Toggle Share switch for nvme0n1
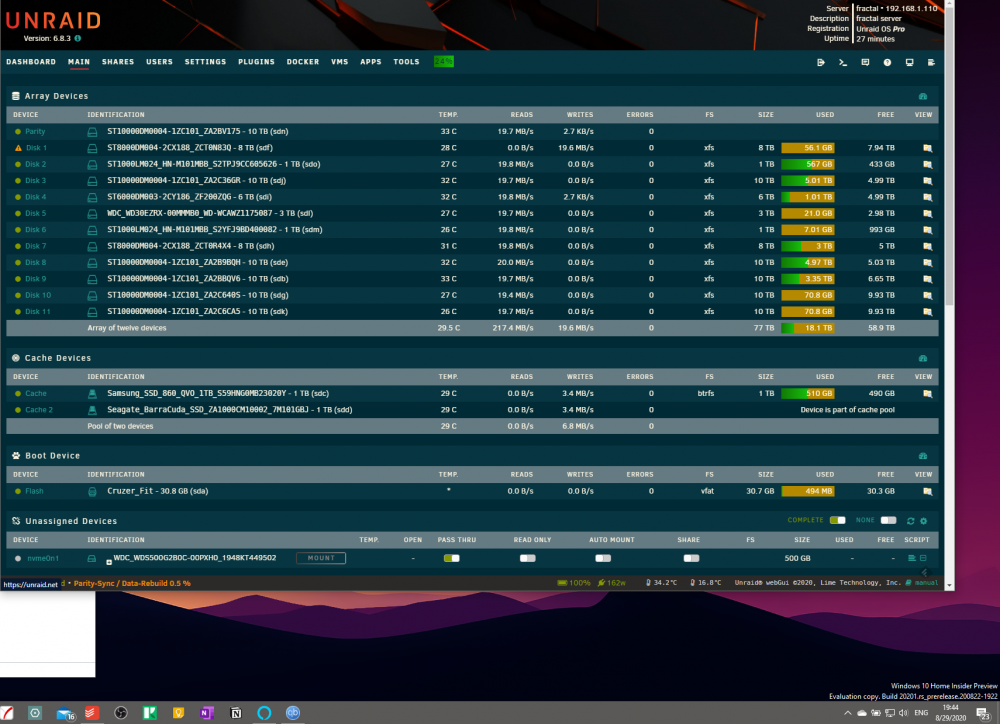 point(691,558)
